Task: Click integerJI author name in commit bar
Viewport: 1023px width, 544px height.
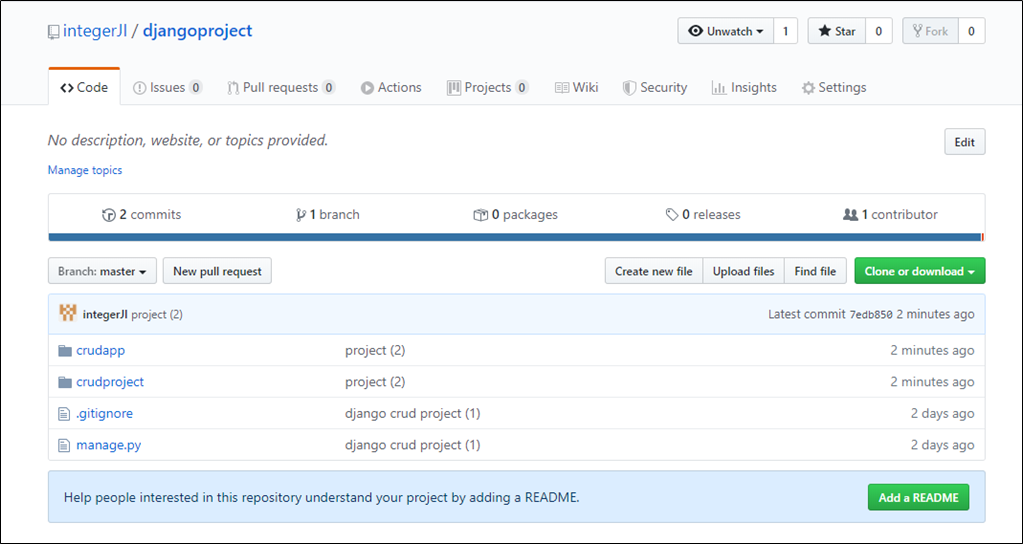Action: [x=106, y=314]
